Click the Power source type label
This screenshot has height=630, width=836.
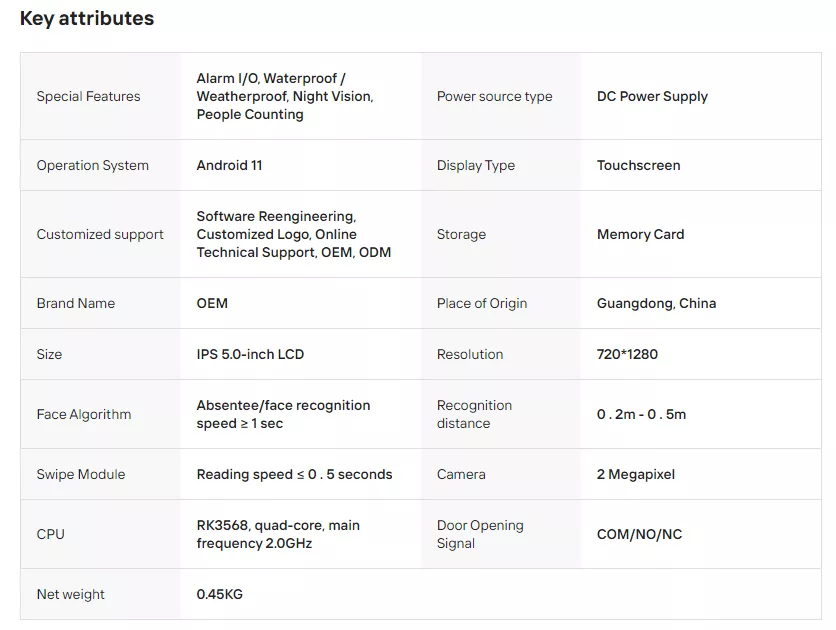click(495, 96)
